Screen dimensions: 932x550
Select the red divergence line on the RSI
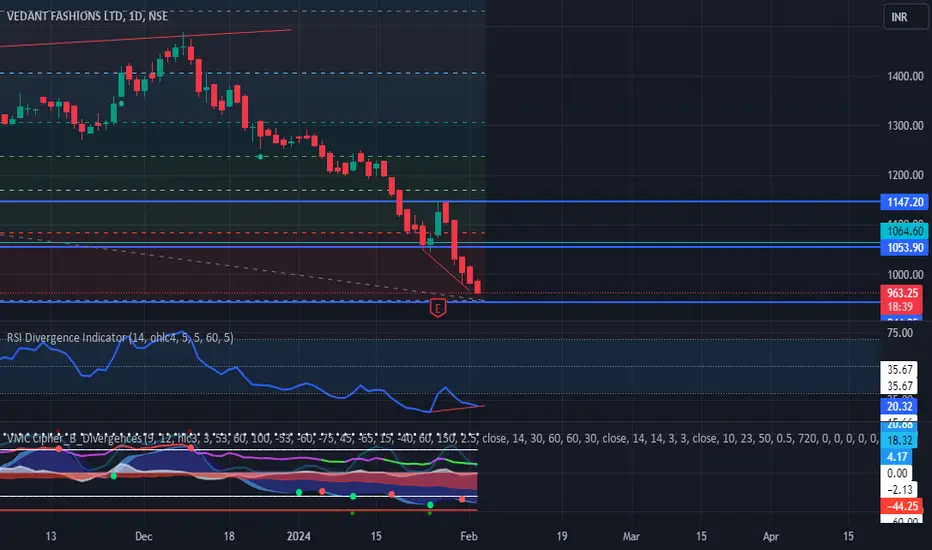[458, 408]
